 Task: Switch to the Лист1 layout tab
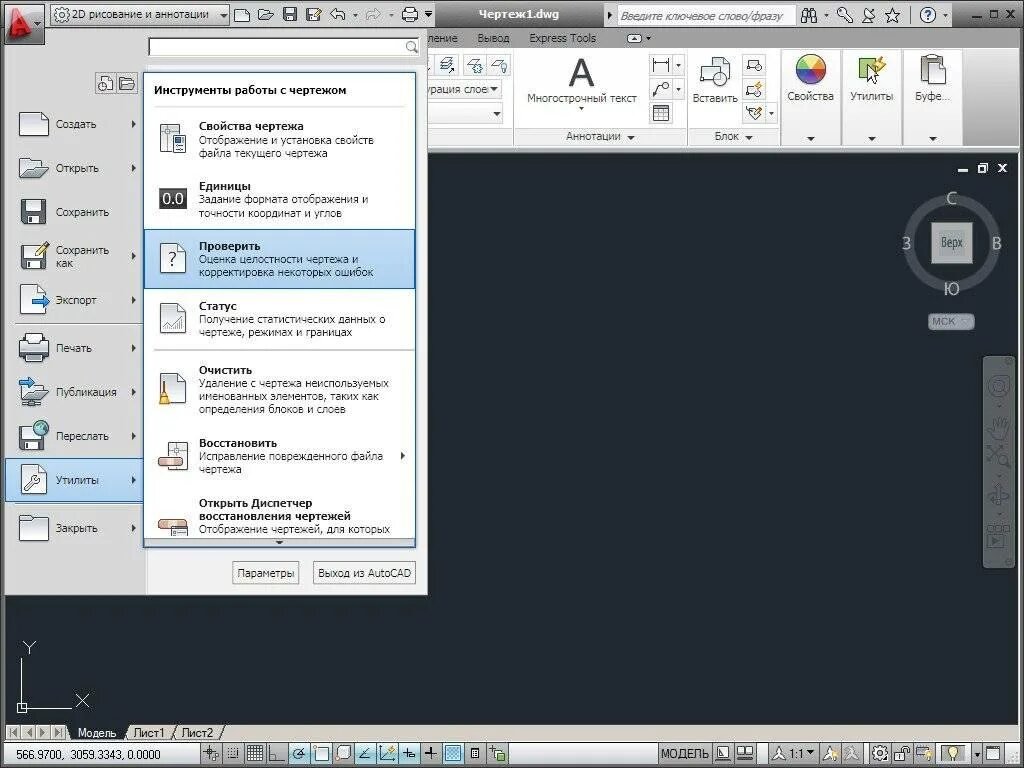[x=149, y=733]
